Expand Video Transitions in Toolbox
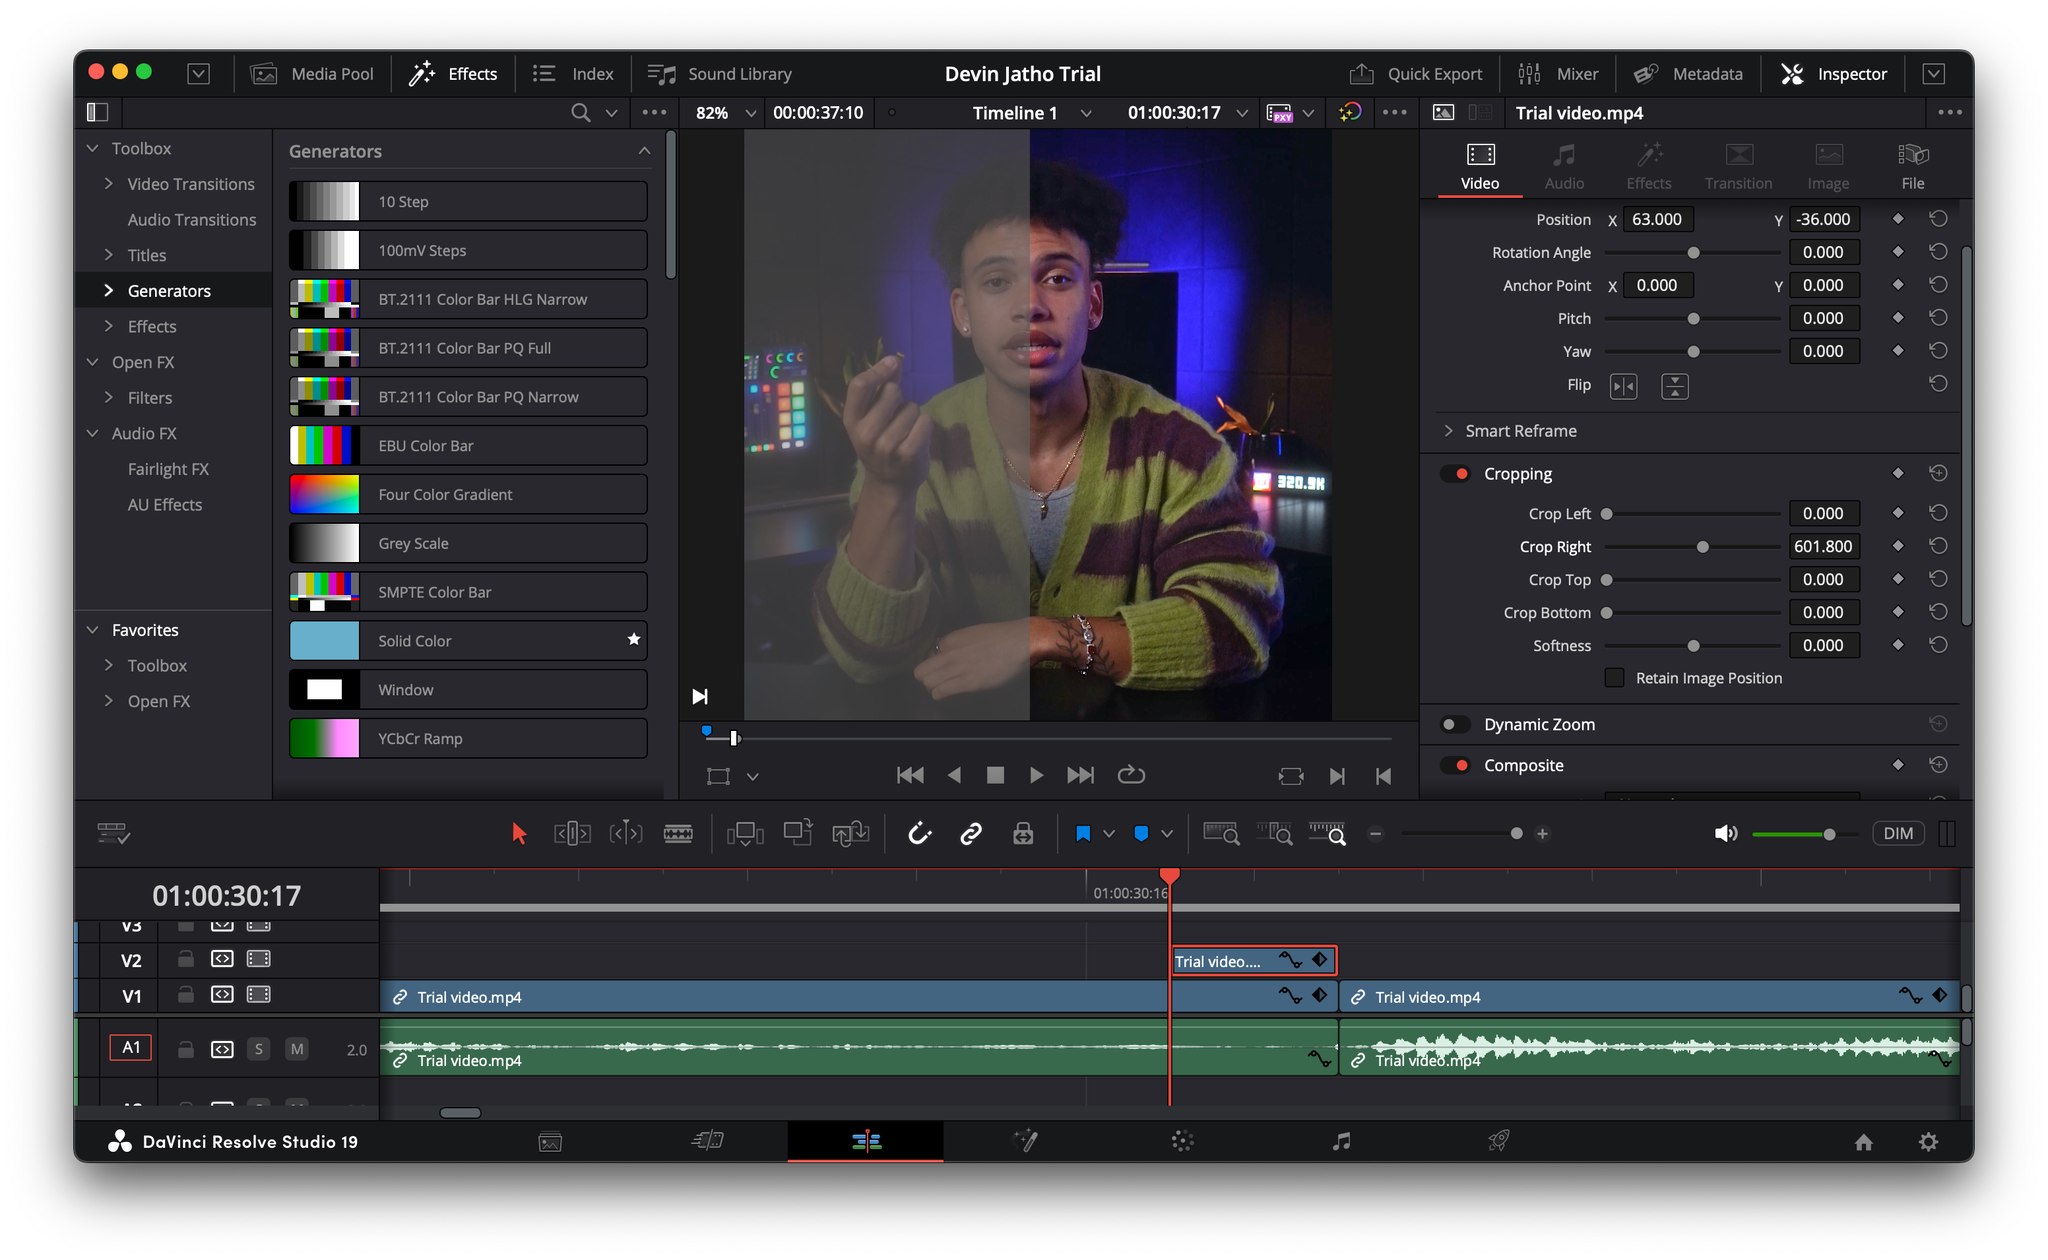Viewport: 2048px width, 1260px height. pyautogui.click(x=109, y=184)
